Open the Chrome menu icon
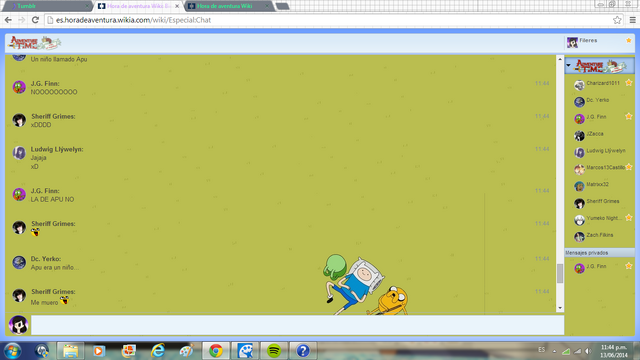 [x=633, y=20]
